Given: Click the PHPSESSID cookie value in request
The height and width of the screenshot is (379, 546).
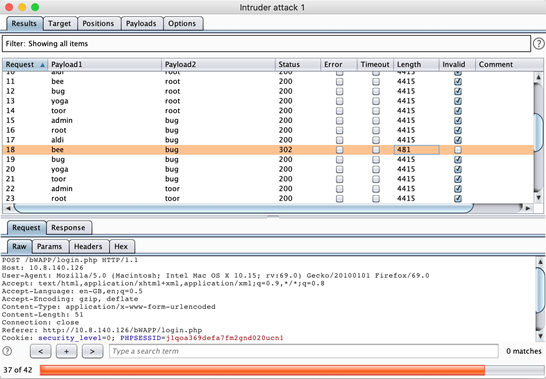Looking at the screenshot, I should pos(225,338).
